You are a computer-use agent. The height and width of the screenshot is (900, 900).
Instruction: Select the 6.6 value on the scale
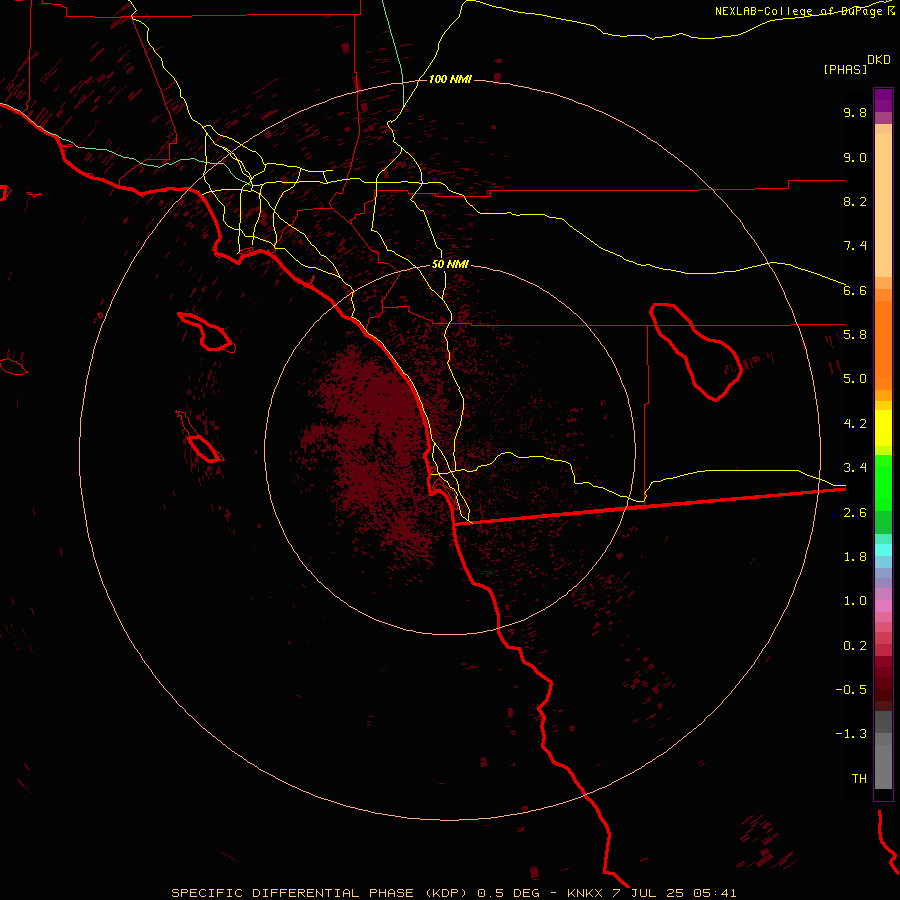[855, 290]
